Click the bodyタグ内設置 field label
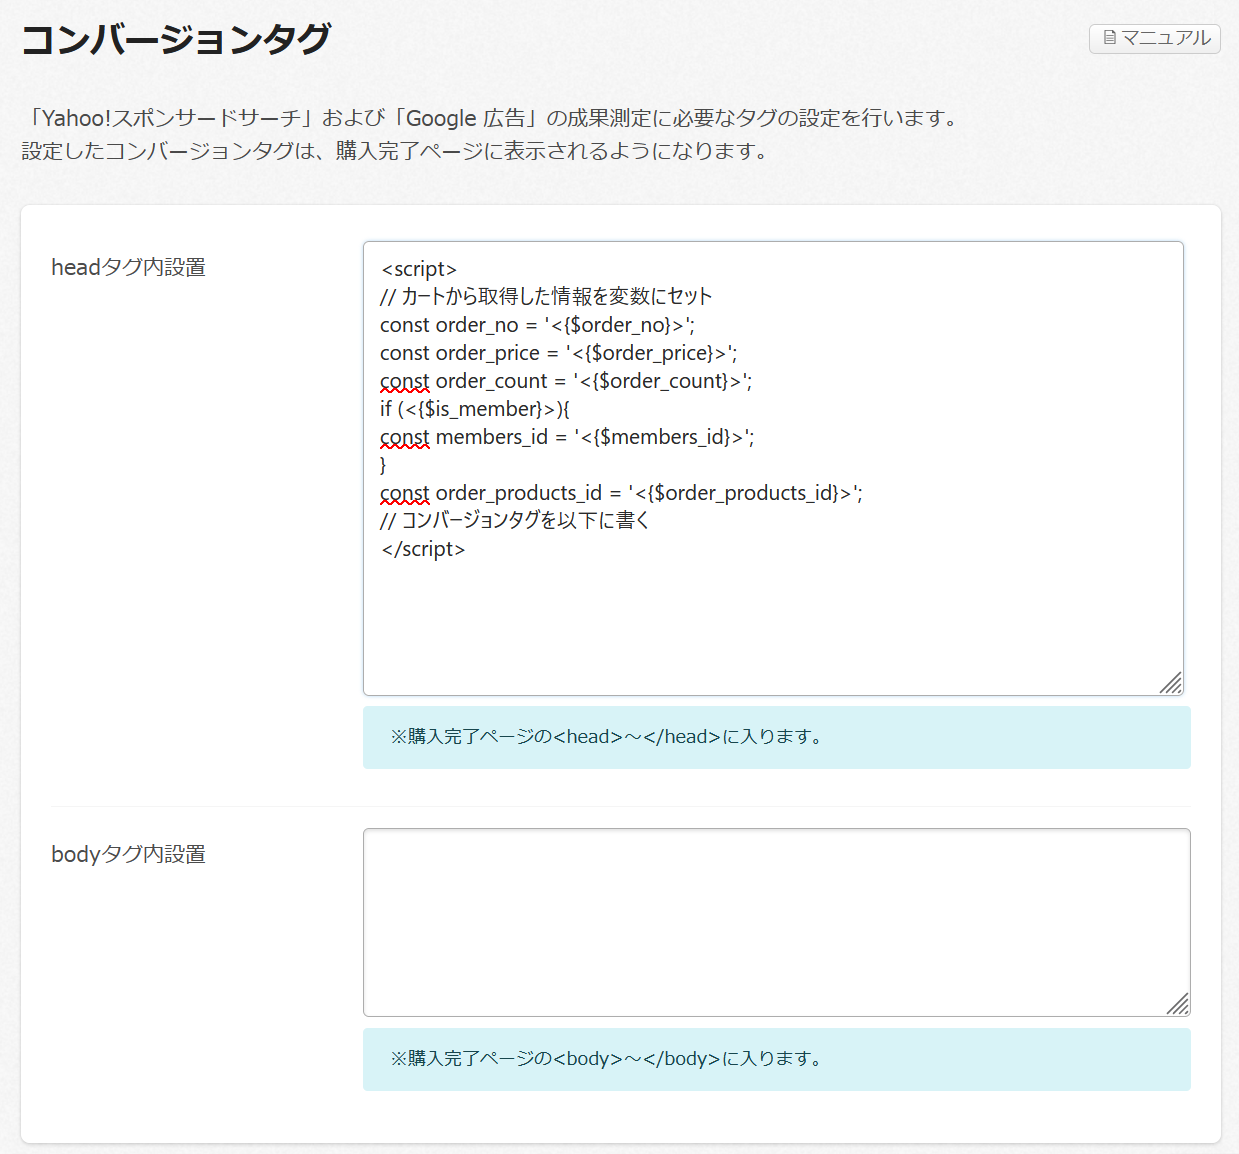This screenshot has width=1239, height=1154. click(128, 854)
